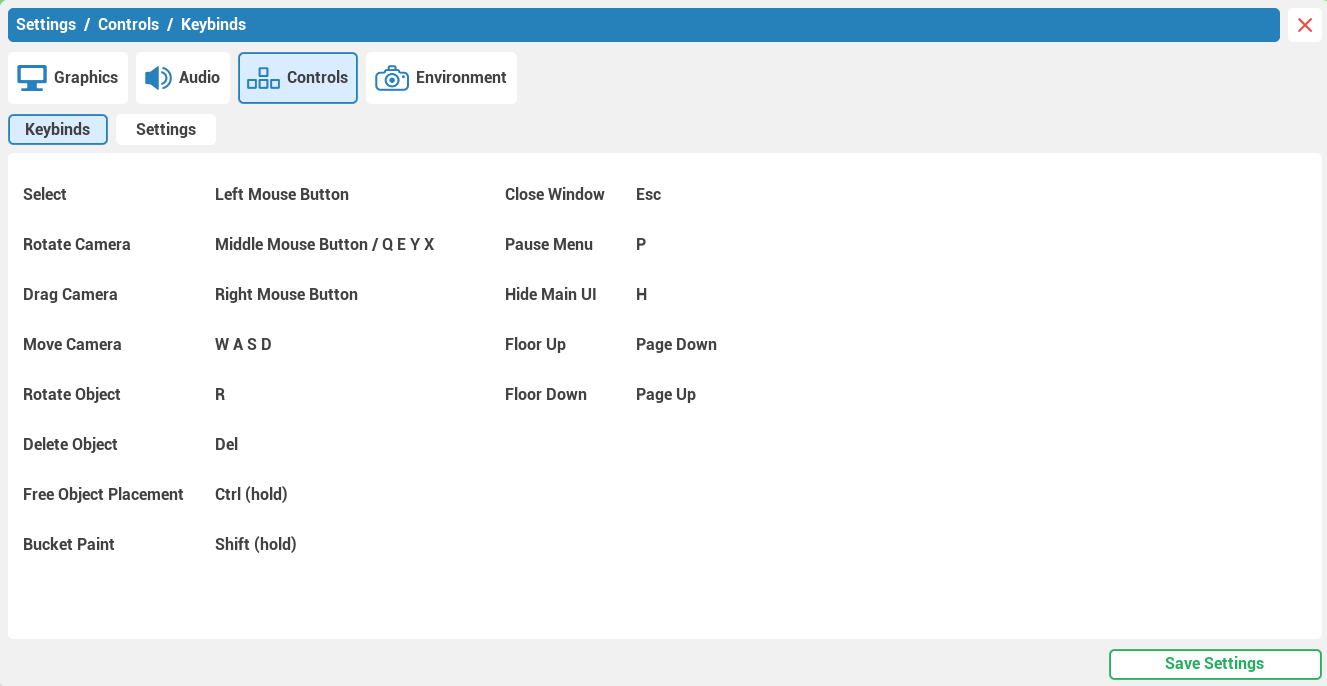Open the Settings sub-tab
This screenshot has height=686, width=1327.
pyautogui.click(x=166, y=129)
